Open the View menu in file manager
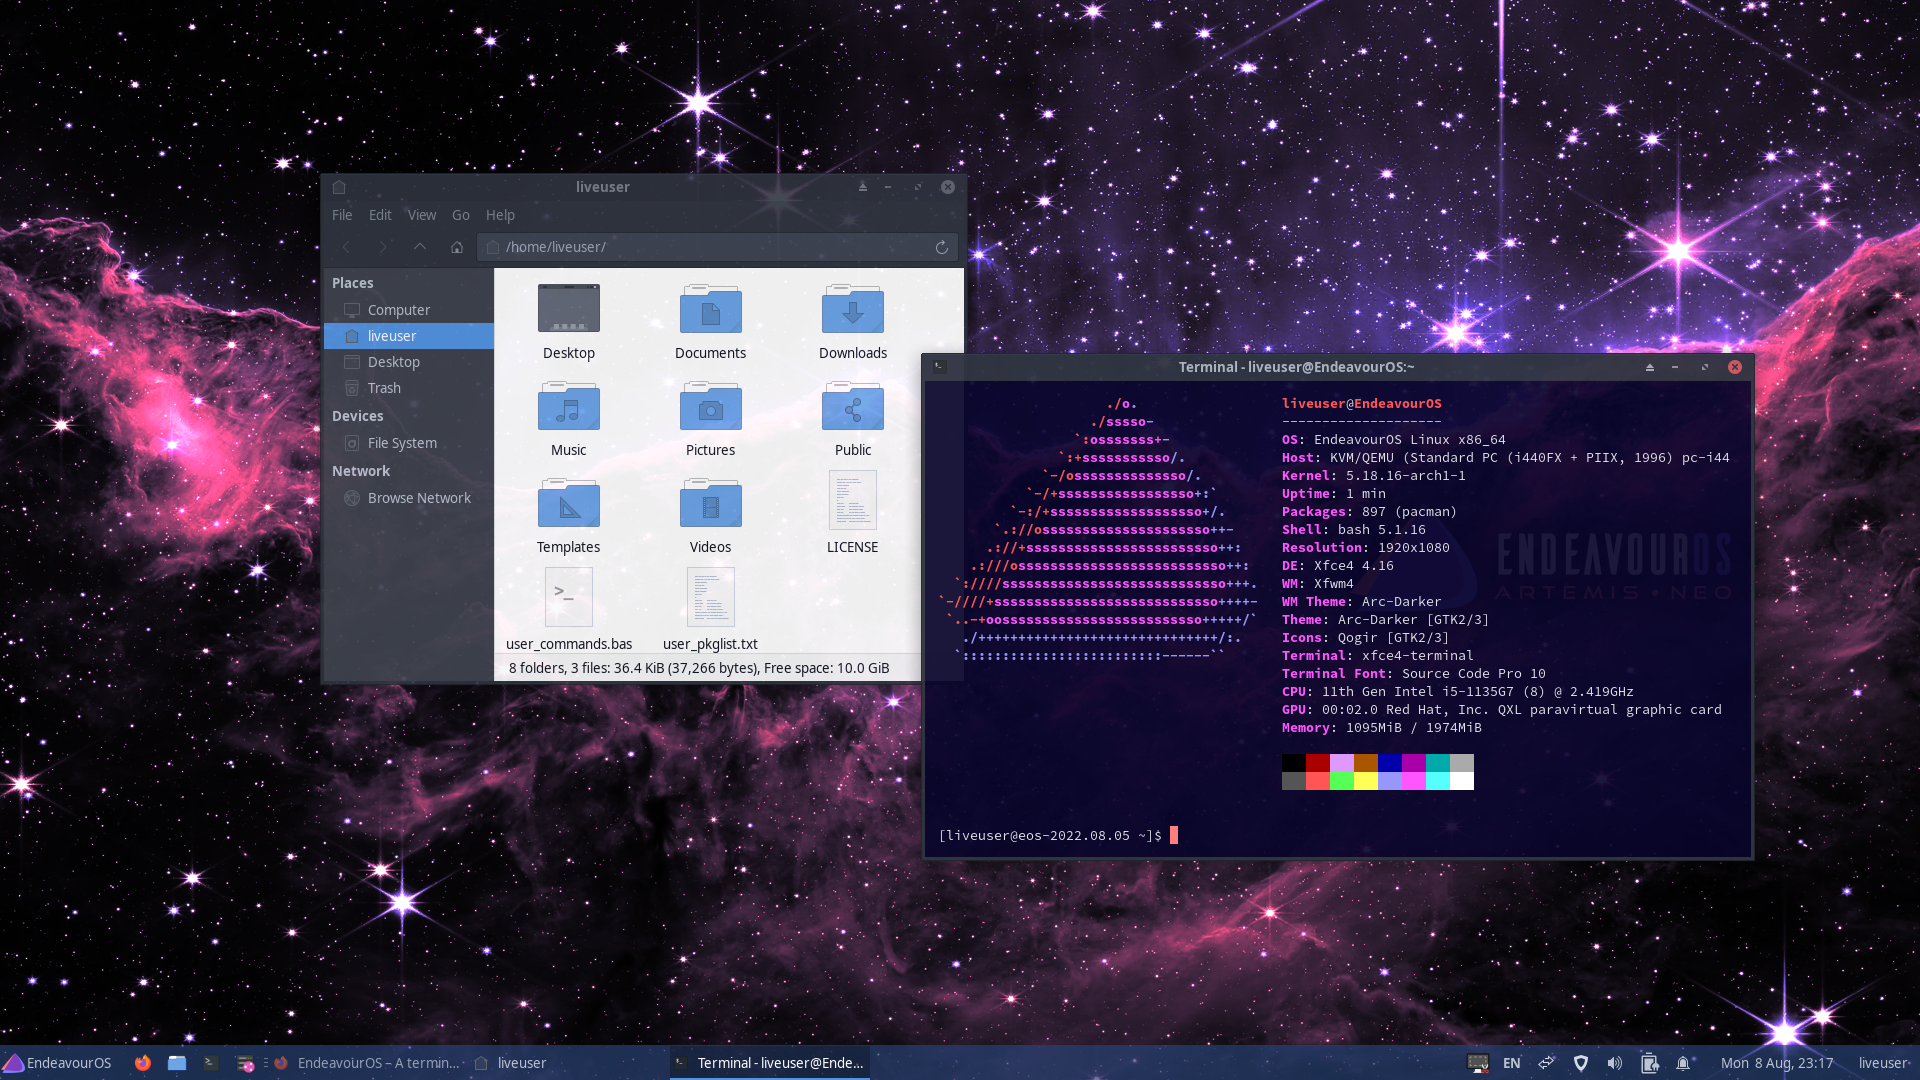Image resolution: width=1920 pixels, height=1080 pixels. (422, 215)
